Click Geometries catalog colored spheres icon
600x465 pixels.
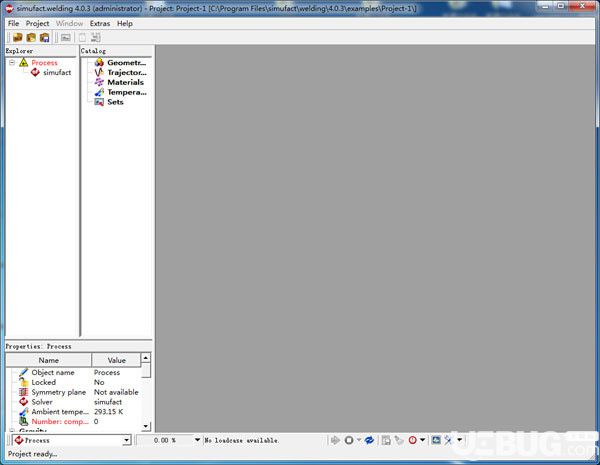coord(99,62)
